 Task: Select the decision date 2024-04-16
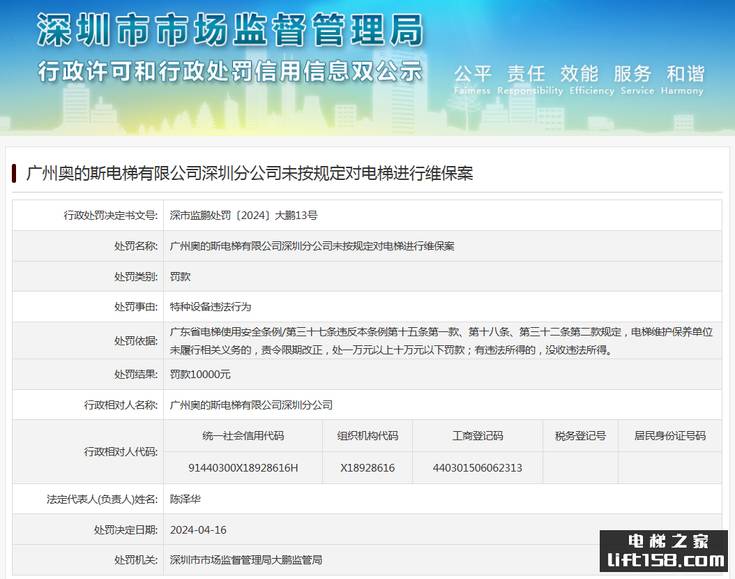pos(198,530)
